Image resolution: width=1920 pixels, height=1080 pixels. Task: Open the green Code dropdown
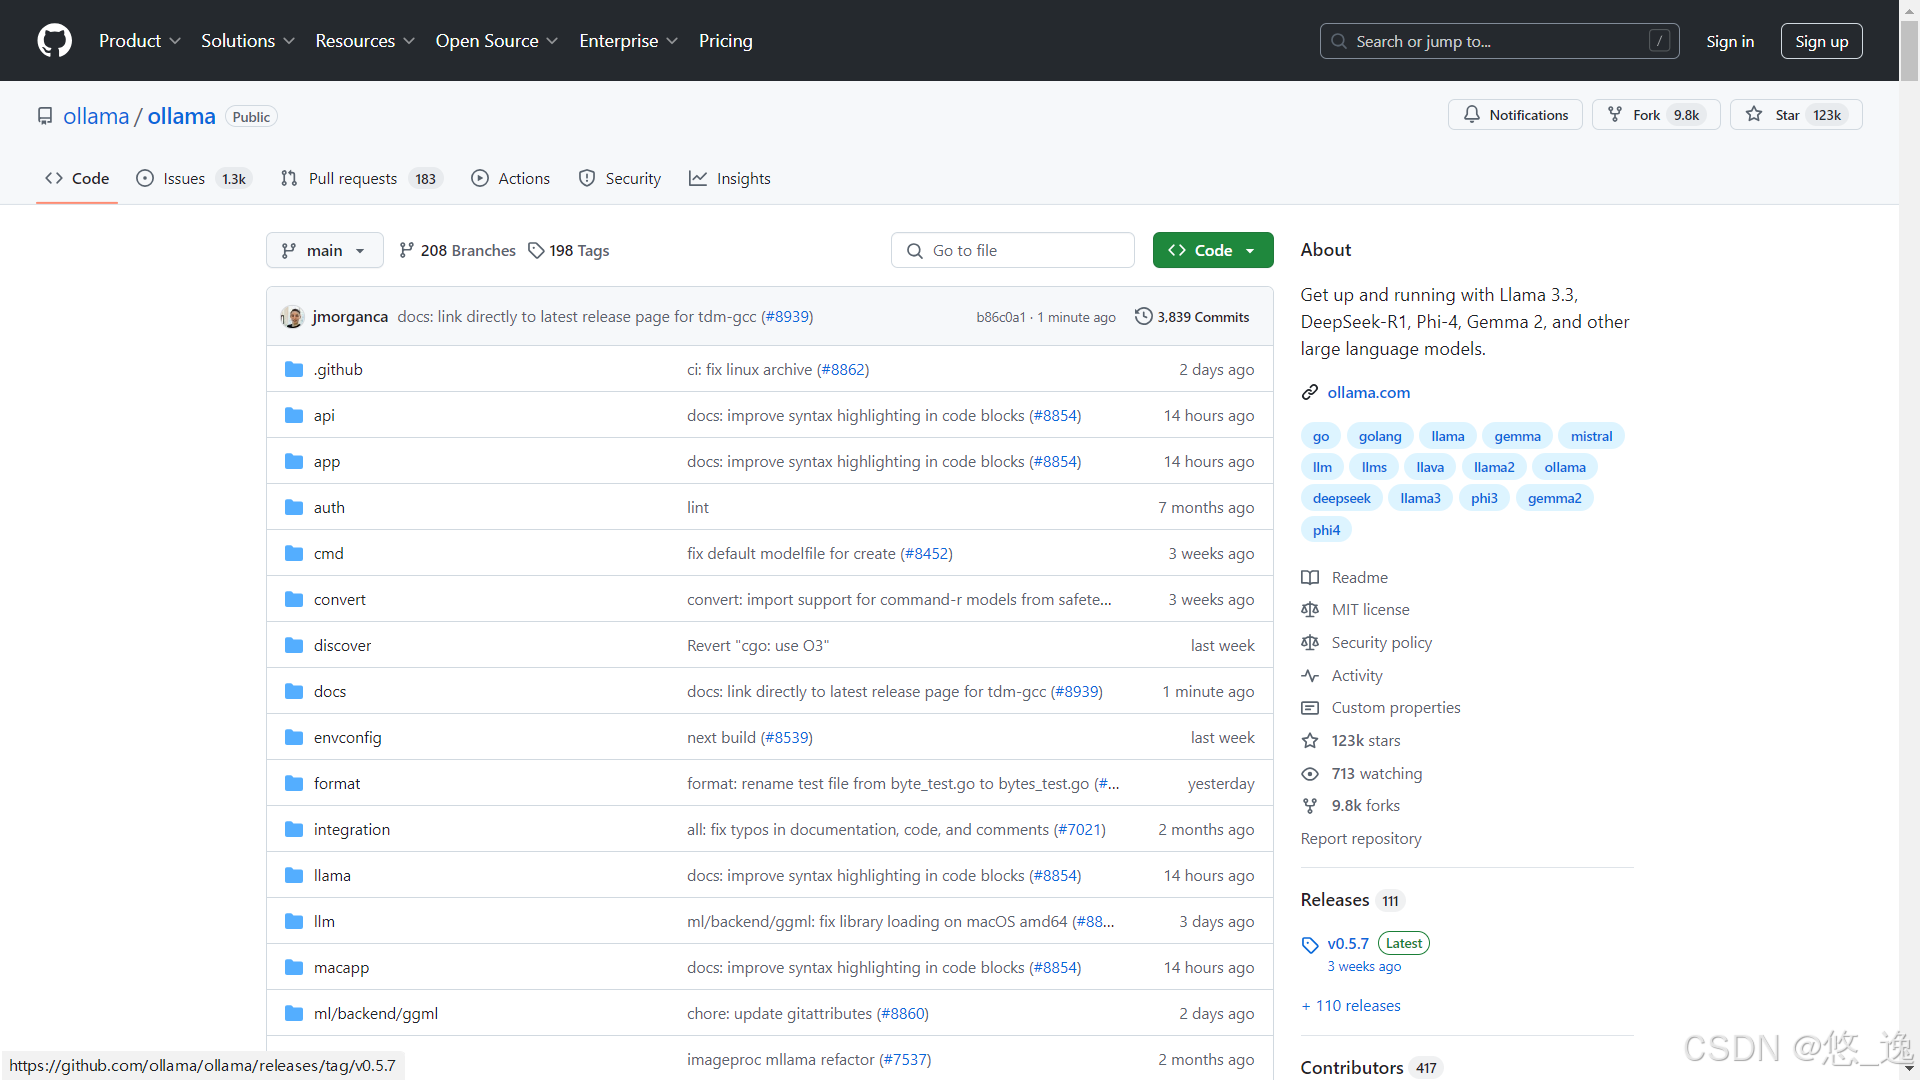(1212, 251)
